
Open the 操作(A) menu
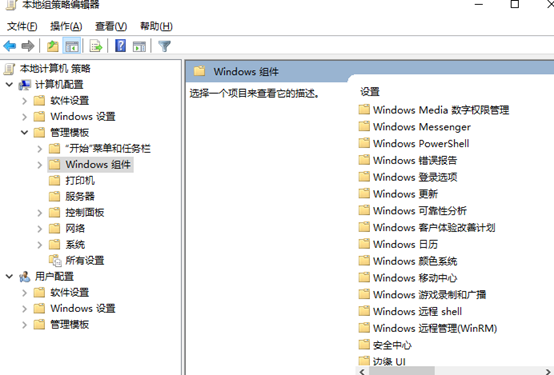[x=66, y=27]
